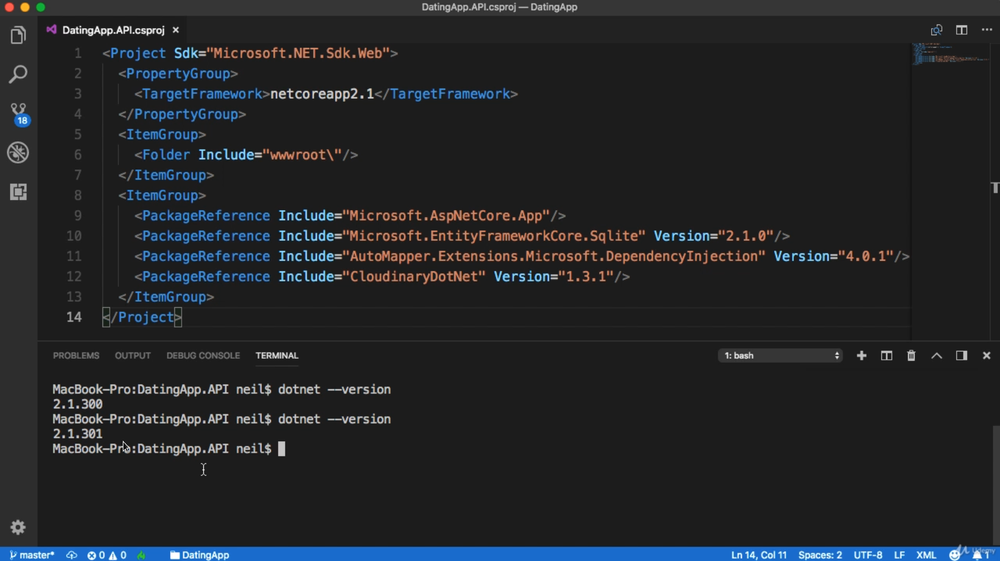
Task: Open the Search view in activity bar
Action: click(x=18, y=75)
